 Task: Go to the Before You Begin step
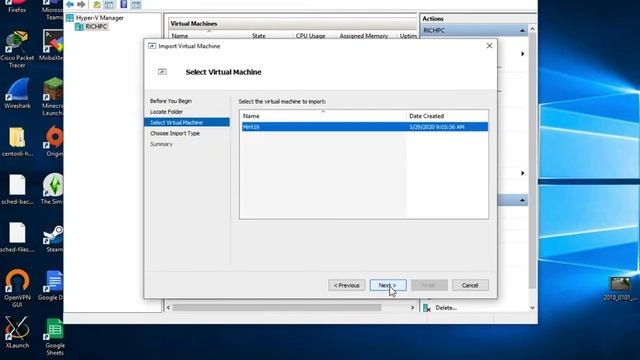[171, 101]
